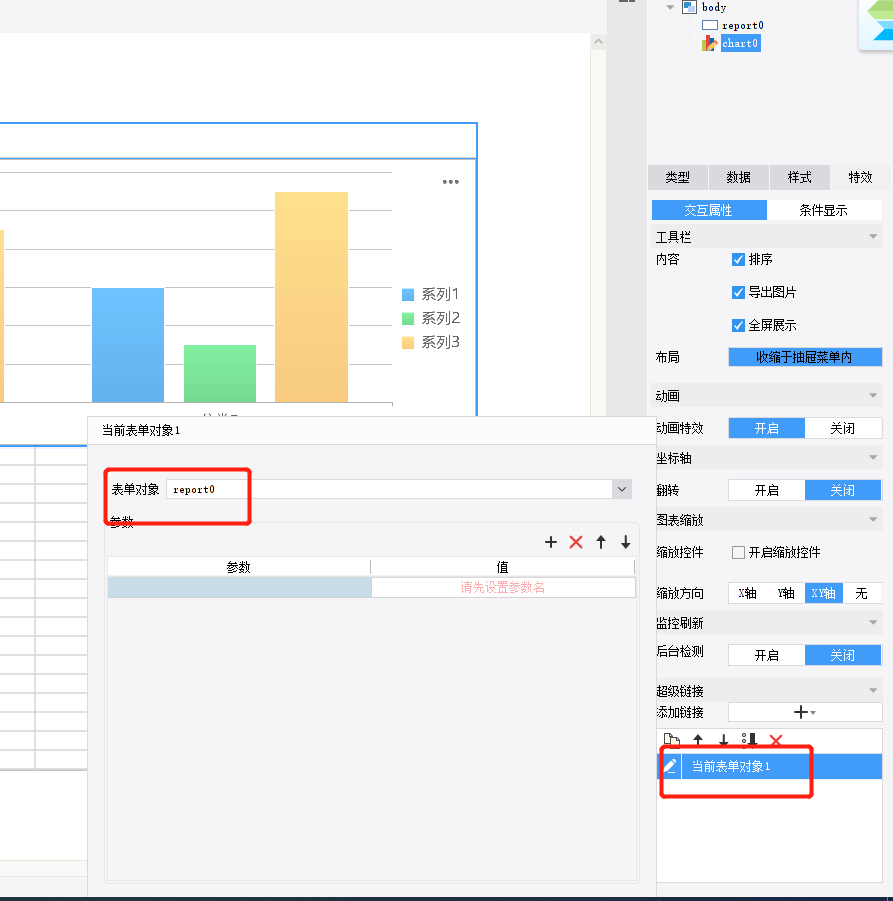
Task: Move hyperlink up in the link list
Action: click(698, 740)
